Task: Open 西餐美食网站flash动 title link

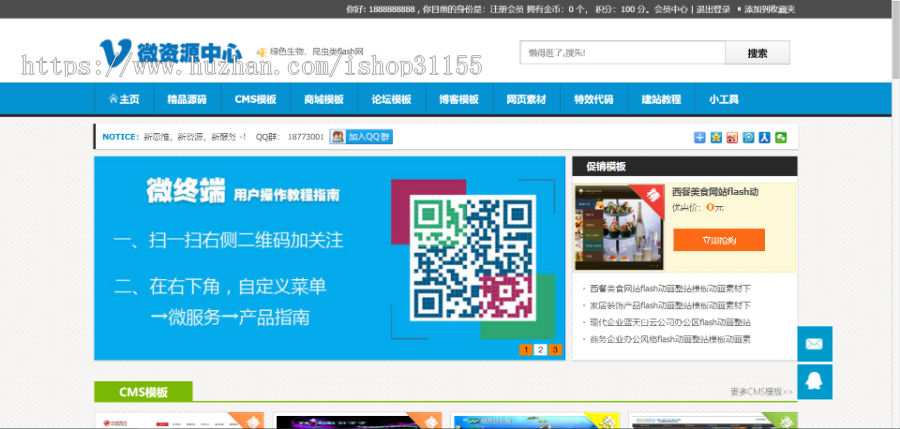Action: pos(715,192)
